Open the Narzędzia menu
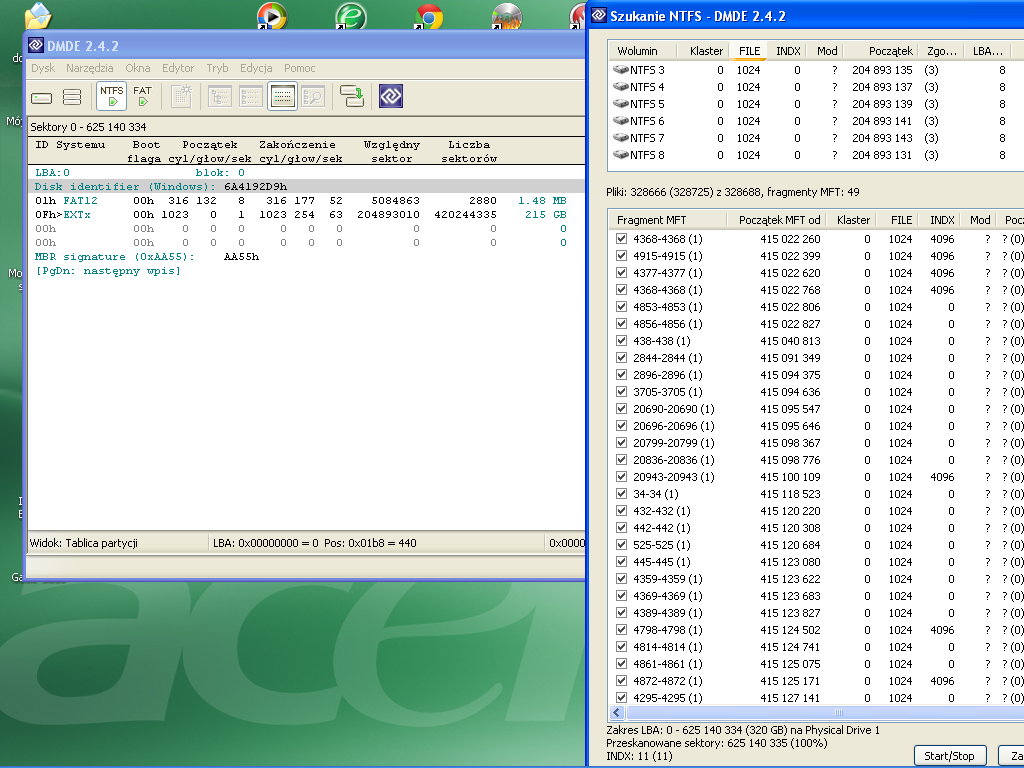The height and width of the screenshot is (768, 1024). tap(89, 68)
